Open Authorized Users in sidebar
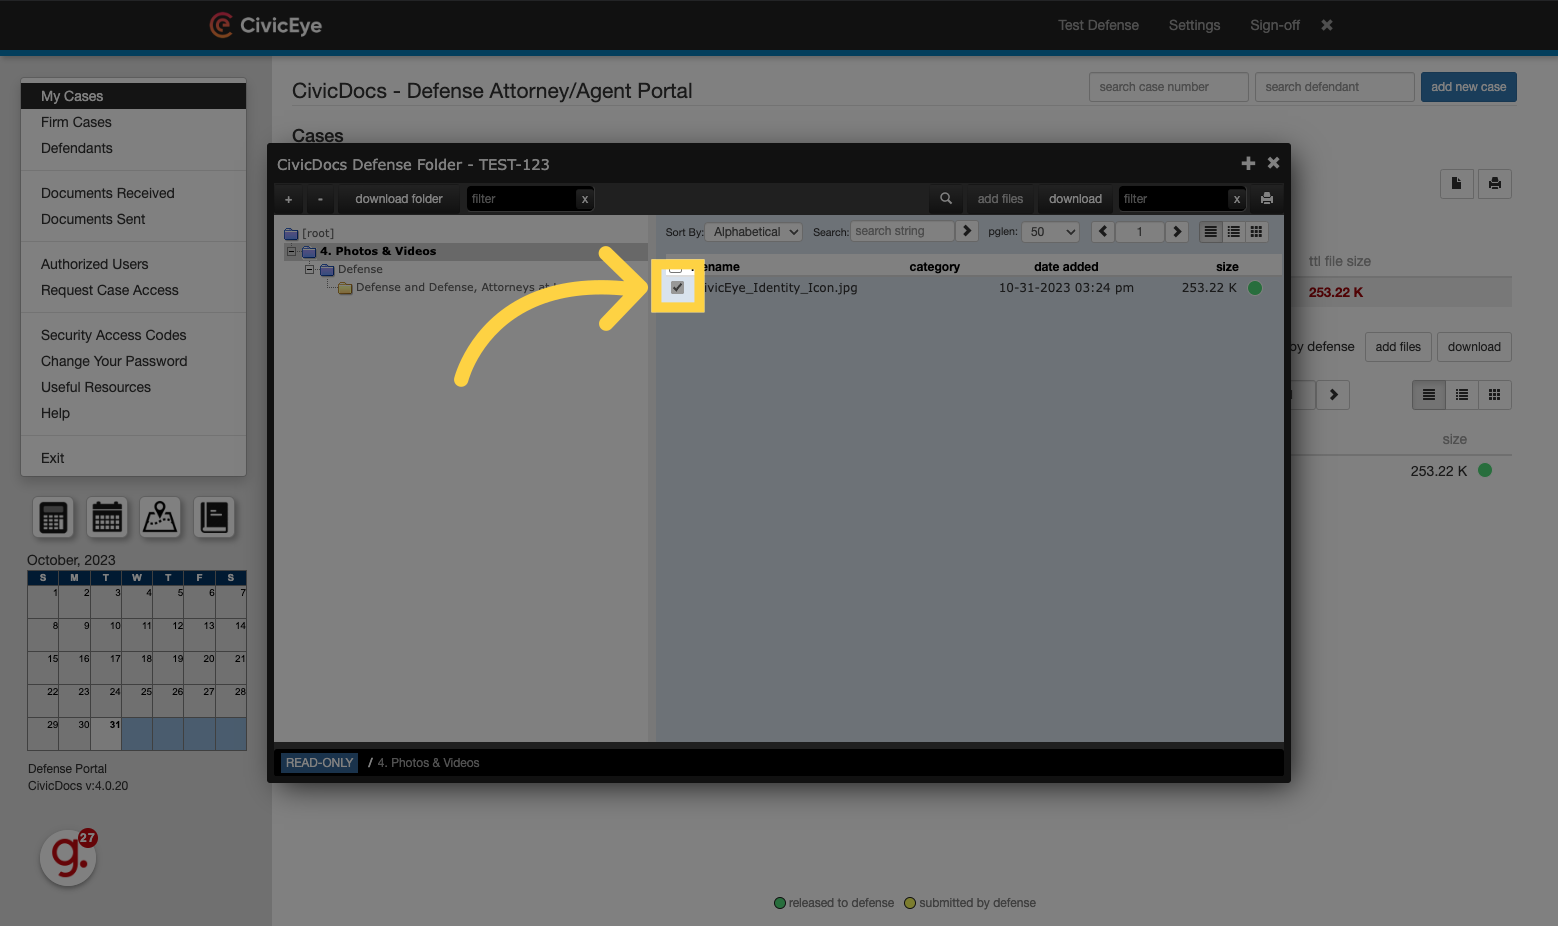Screen dimensions: 1558x926 click(95, 264)
